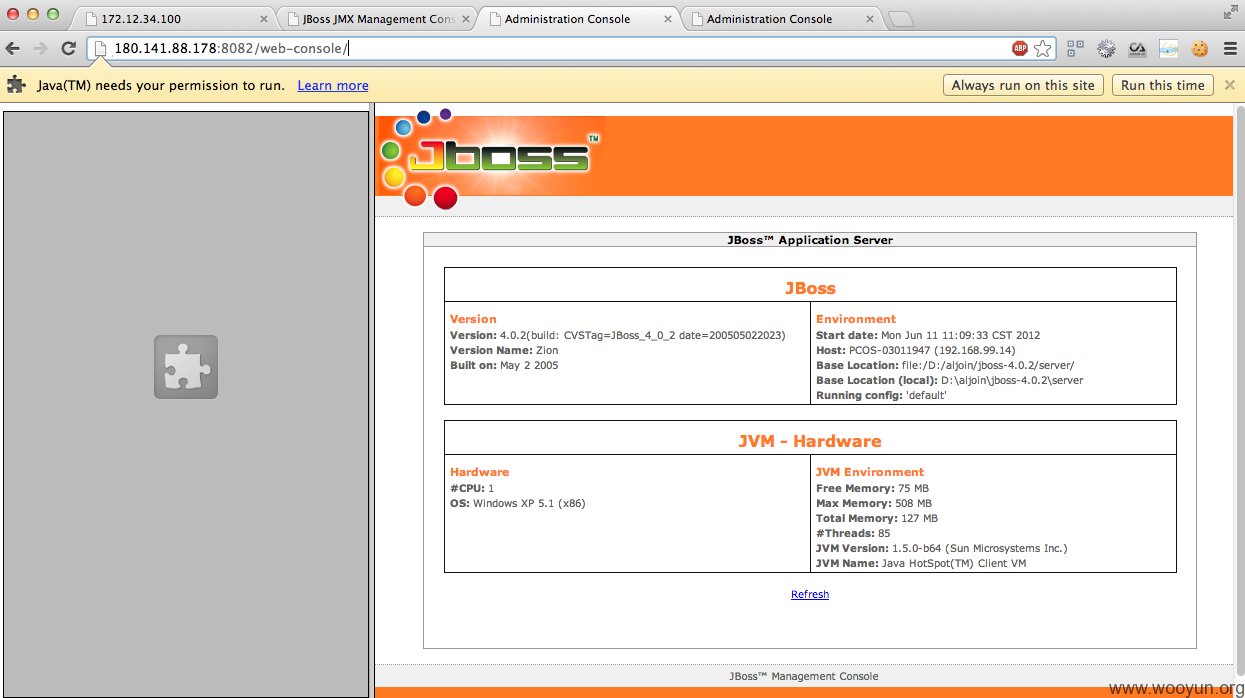Image resolution: width=1245 pixels, height=698 pixels.
Task: Click the JBoss Management Console footer text
Action: [x=803, y=676]
